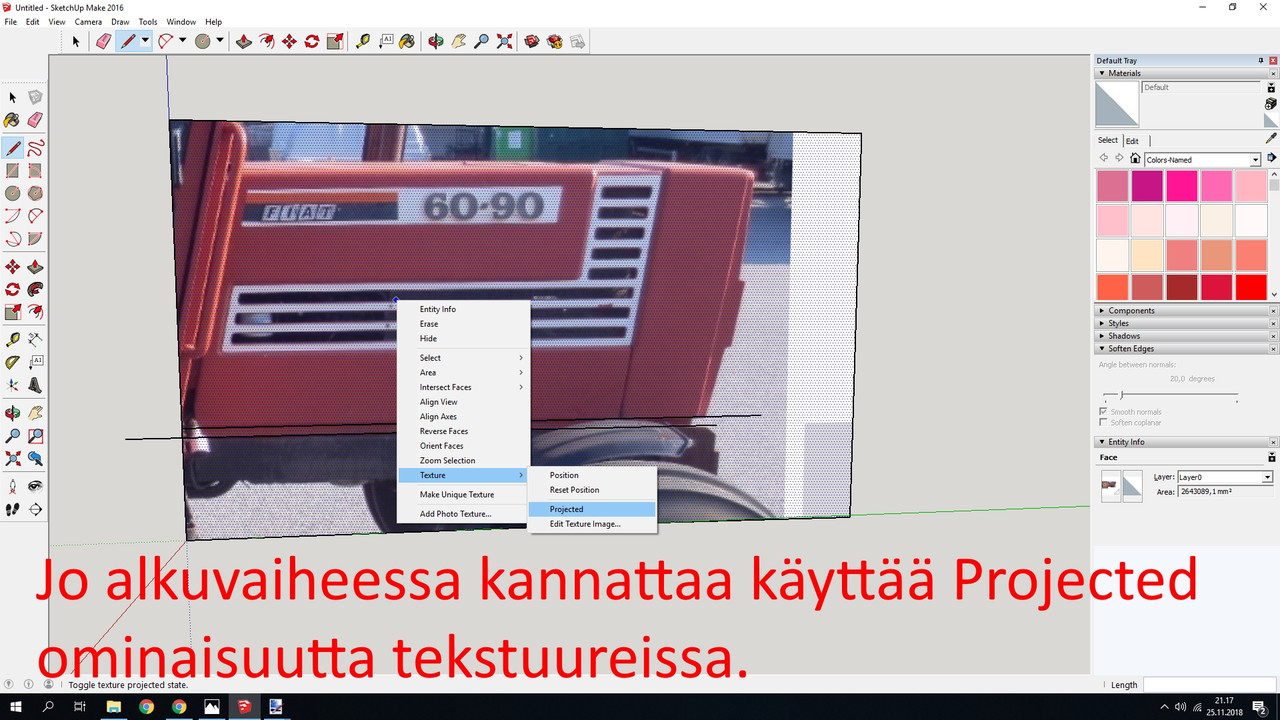
Task: Select the Rectangle tool in left palette
Action: (13, 171)
